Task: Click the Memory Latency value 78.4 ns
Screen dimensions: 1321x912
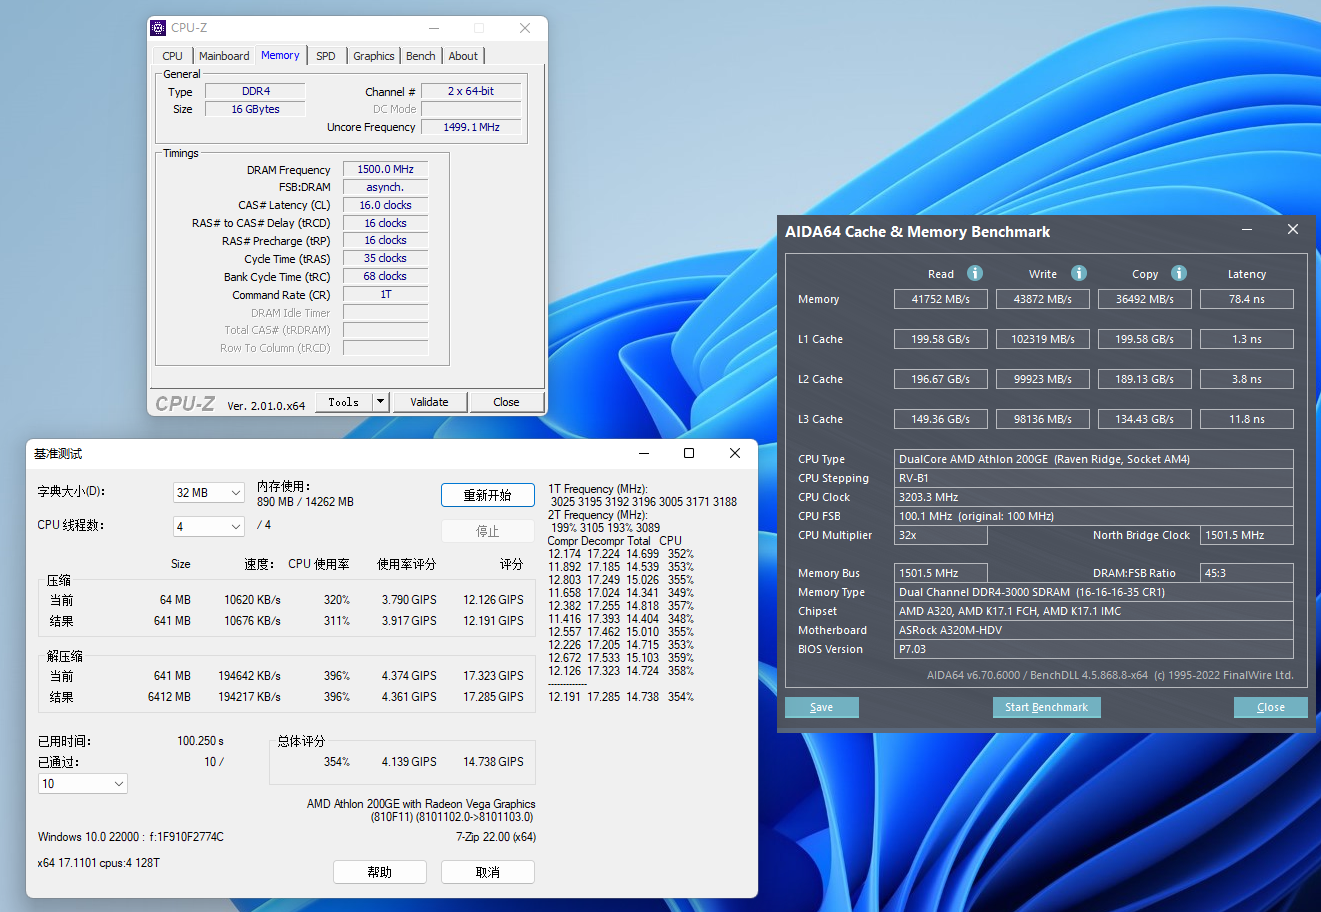Action: point(1247,299)
